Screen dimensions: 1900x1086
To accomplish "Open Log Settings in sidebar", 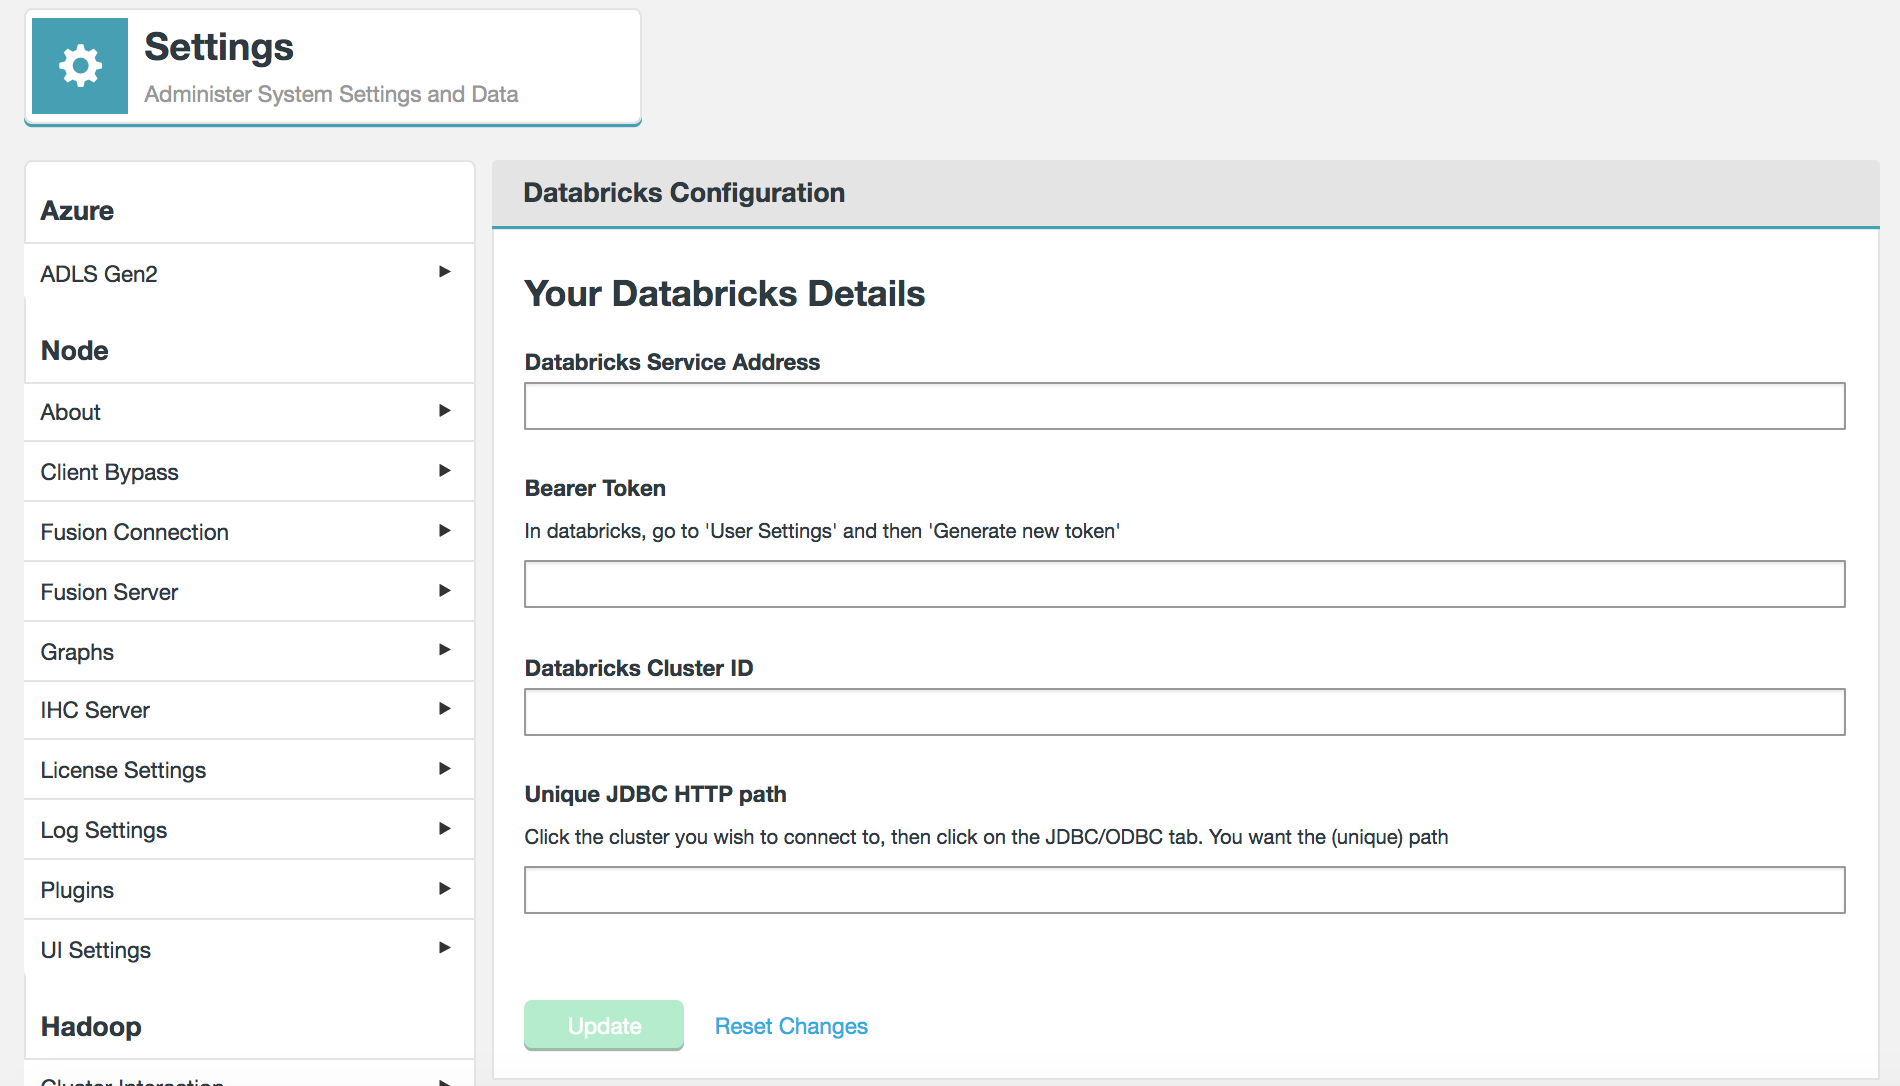I will point(104,830).
